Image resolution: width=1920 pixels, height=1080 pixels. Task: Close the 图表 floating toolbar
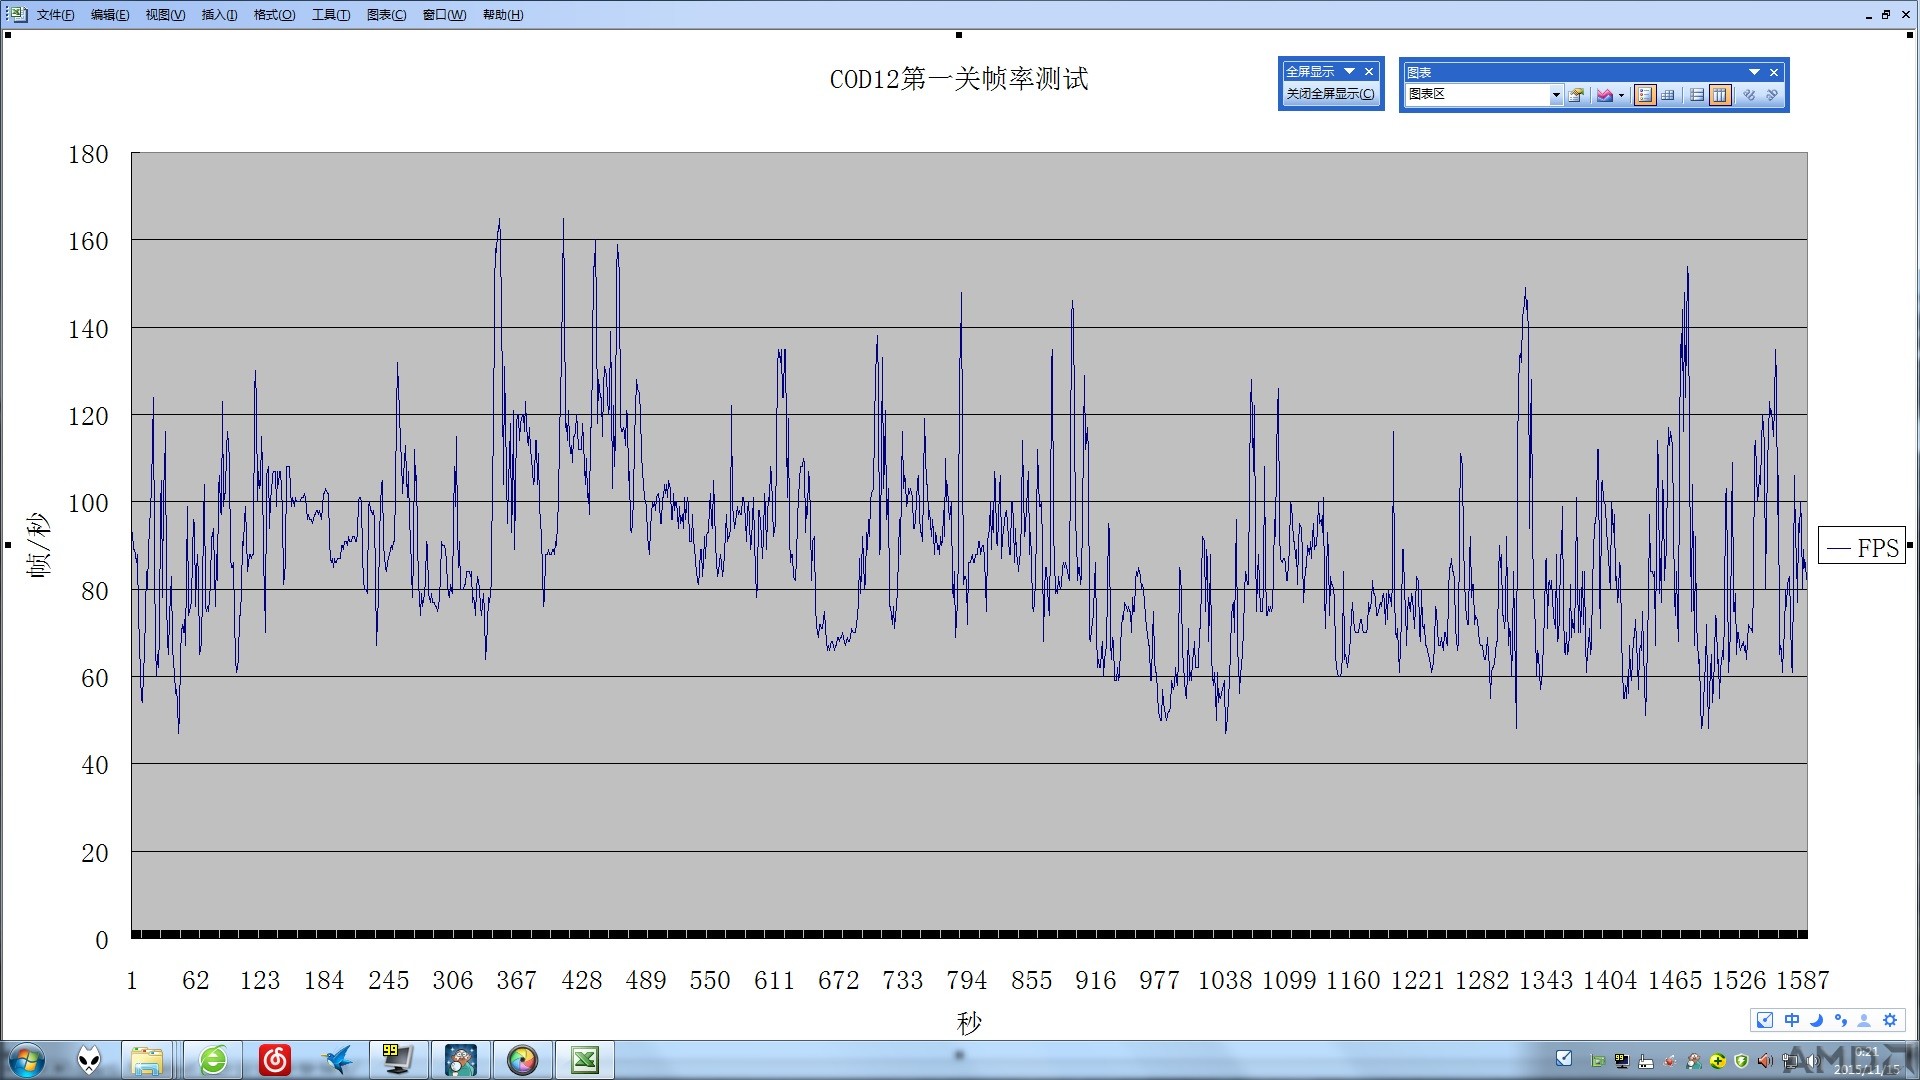pos(1774,72)
